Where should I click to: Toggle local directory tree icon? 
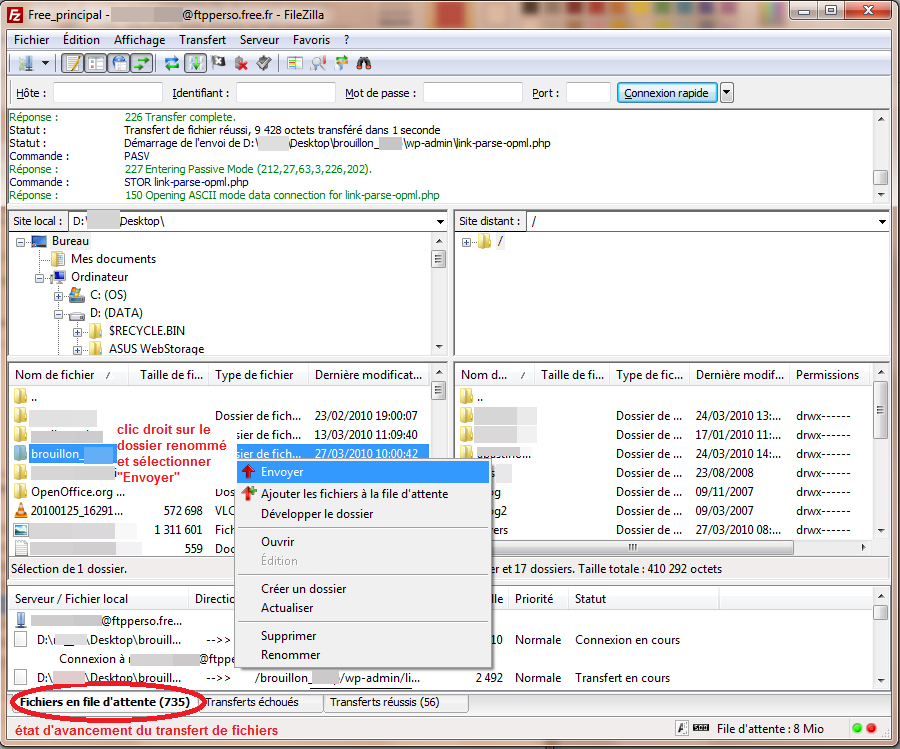[x=96, y=63]
